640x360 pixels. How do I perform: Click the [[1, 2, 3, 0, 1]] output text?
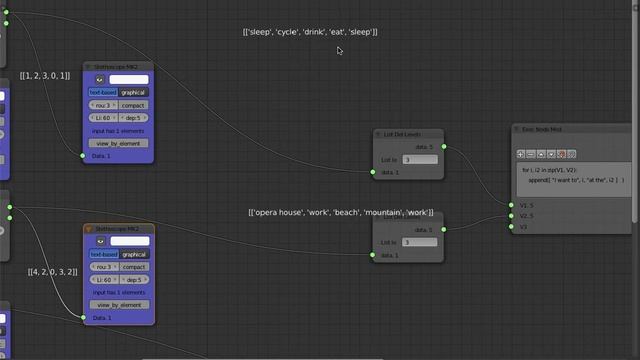pos(45,76)
